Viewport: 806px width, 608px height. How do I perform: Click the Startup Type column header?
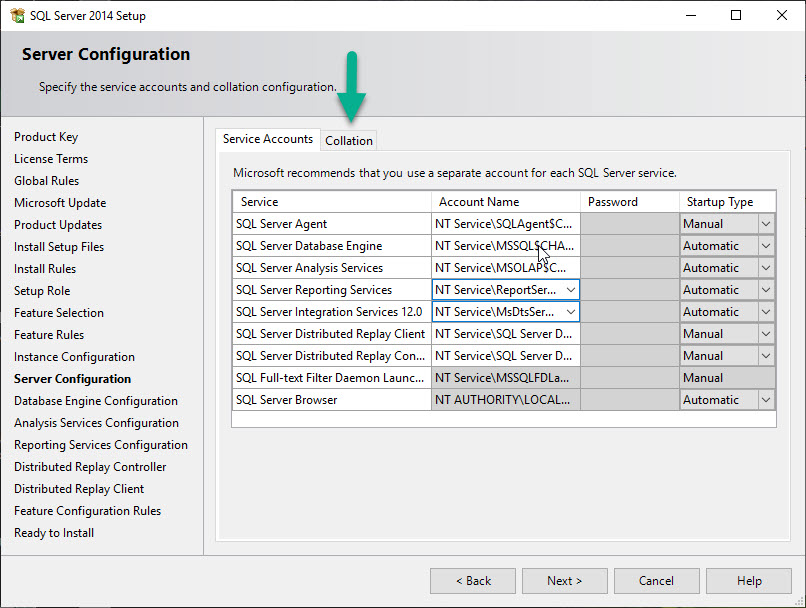727,202
